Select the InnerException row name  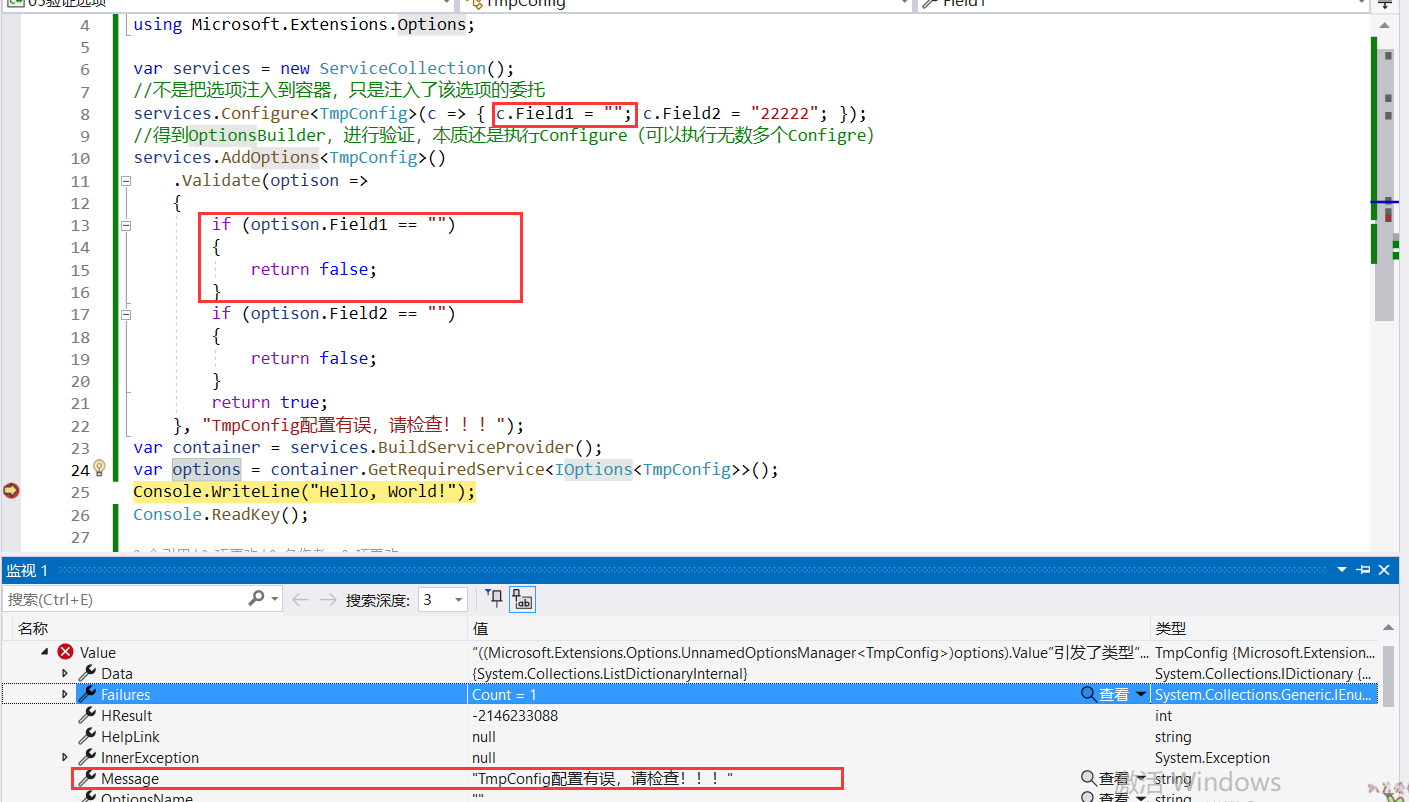(x=150, y=757)
